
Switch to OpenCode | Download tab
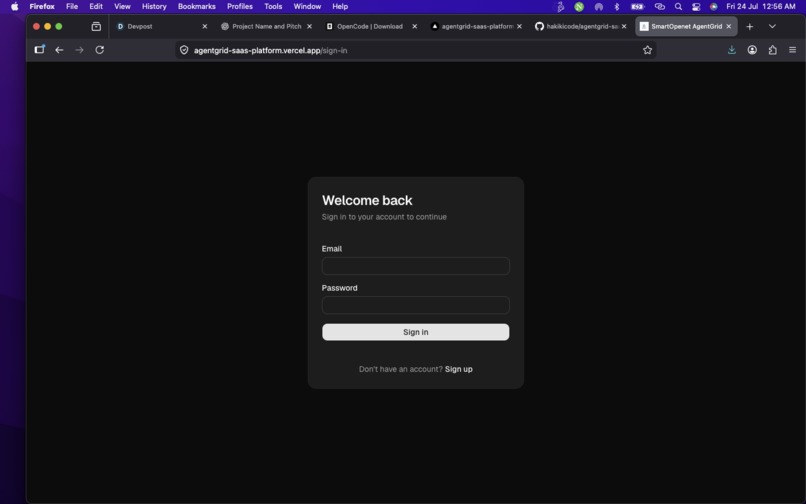pyautogui.click(x=371, y=26)
